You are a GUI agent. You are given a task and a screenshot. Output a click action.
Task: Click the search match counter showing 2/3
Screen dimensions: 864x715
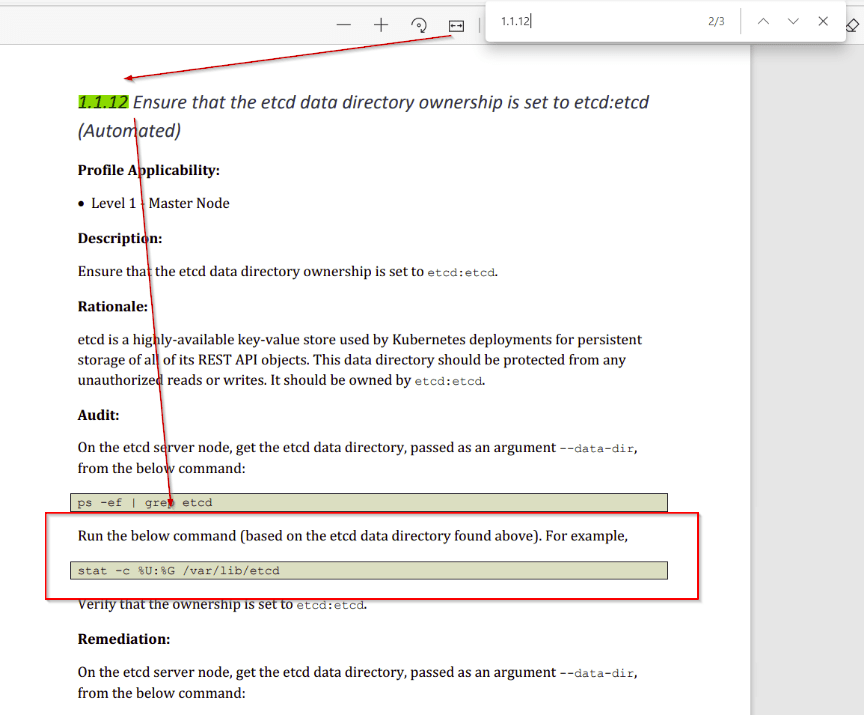pos(717,21)
